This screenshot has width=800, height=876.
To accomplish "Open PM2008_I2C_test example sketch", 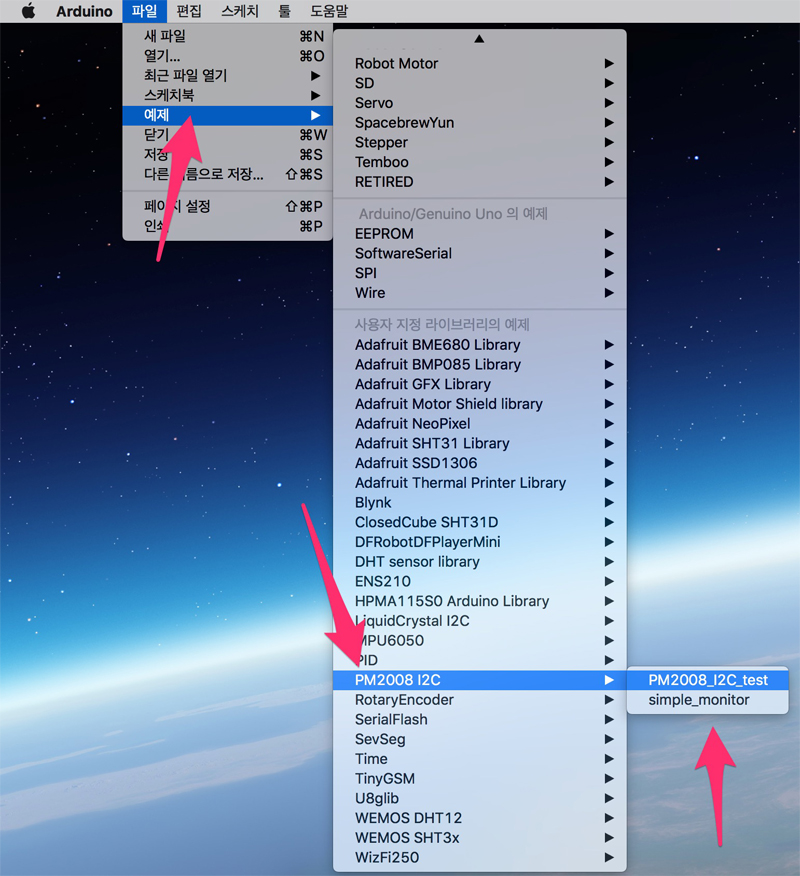I will (708, 680).
